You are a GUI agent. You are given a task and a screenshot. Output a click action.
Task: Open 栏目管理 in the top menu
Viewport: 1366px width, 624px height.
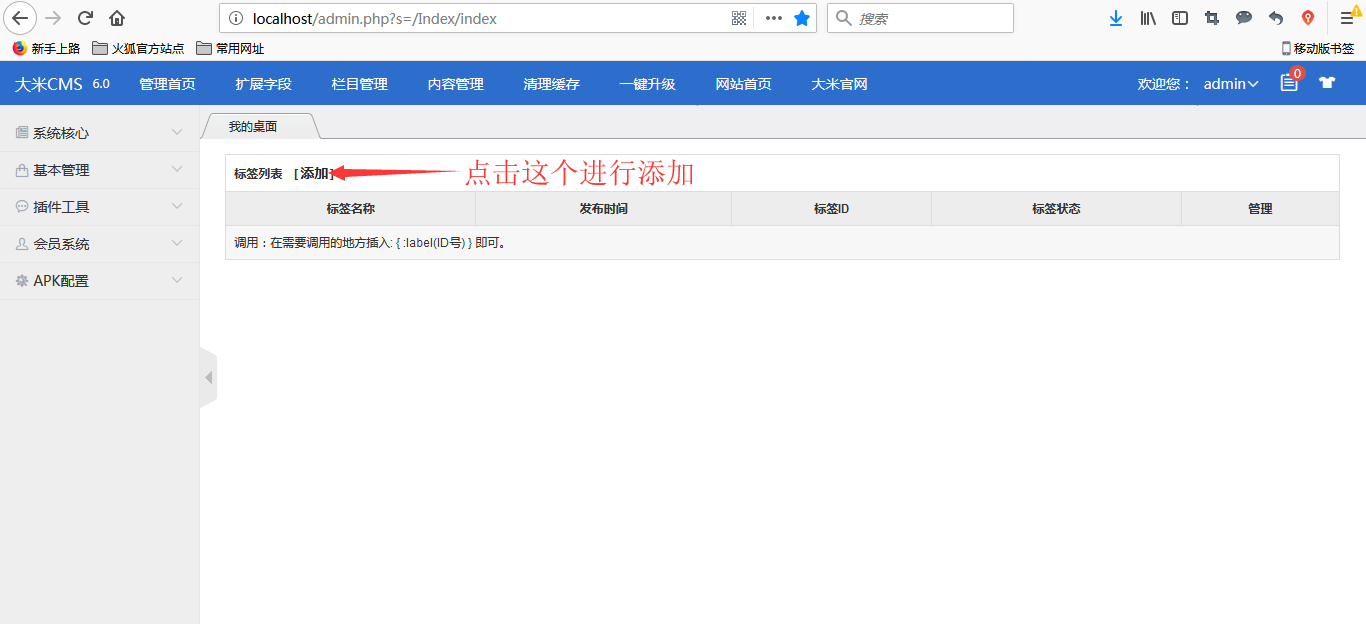pos(359,84)
